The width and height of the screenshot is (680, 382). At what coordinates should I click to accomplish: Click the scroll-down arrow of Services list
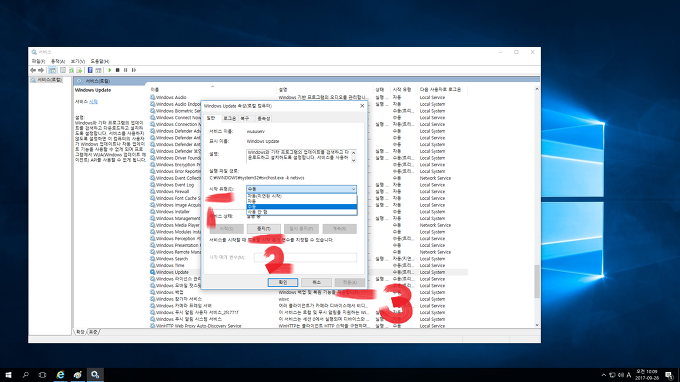537,325
